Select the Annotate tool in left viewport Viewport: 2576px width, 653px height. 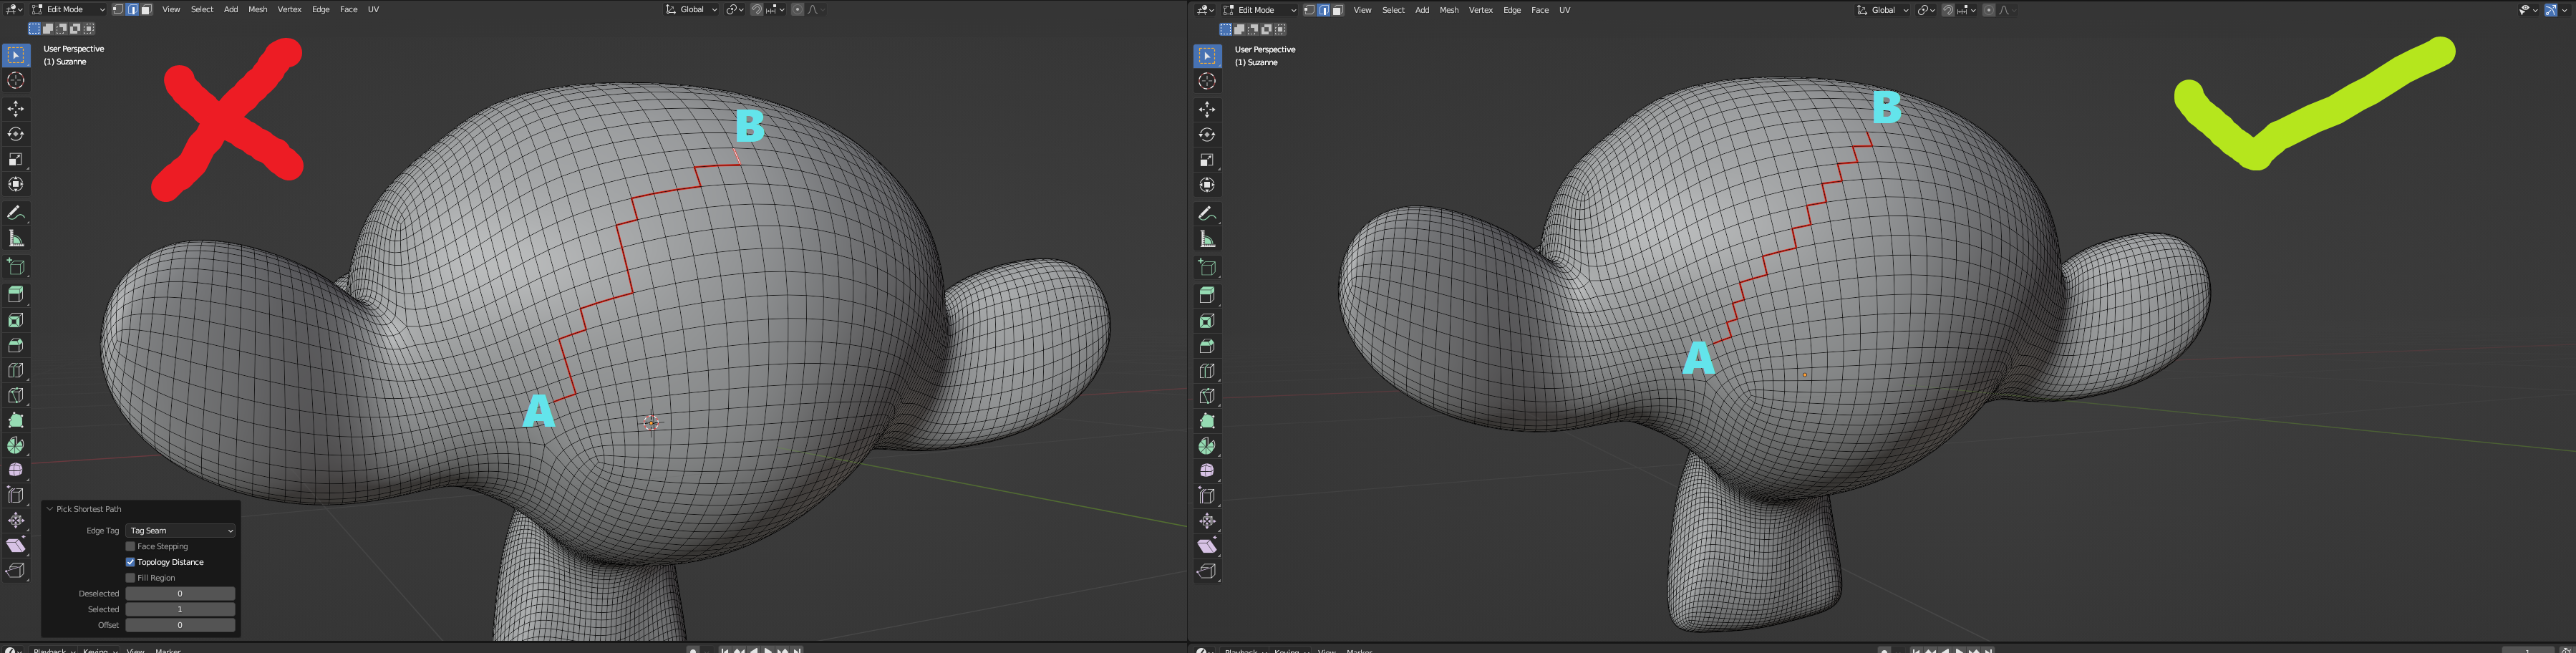(x=16, y=213)
